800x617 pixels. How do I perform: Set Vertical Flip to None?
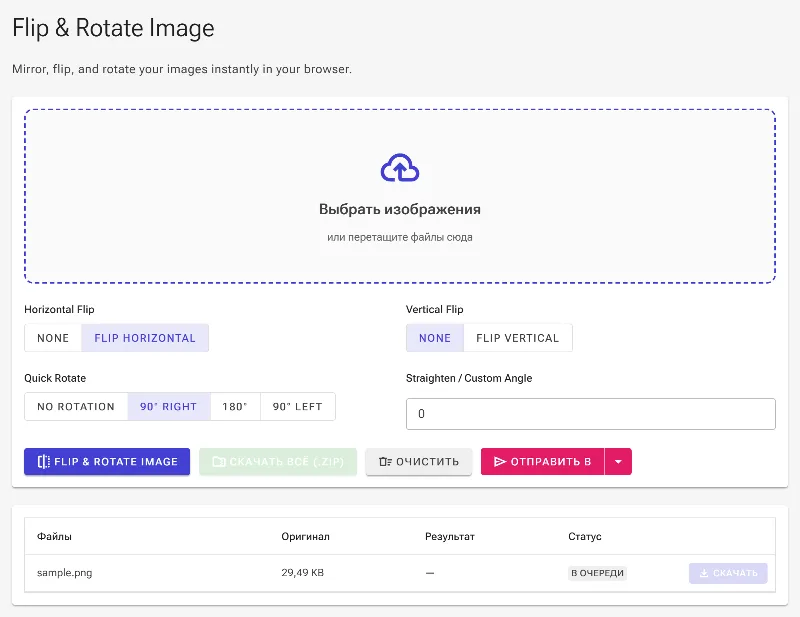435,338
